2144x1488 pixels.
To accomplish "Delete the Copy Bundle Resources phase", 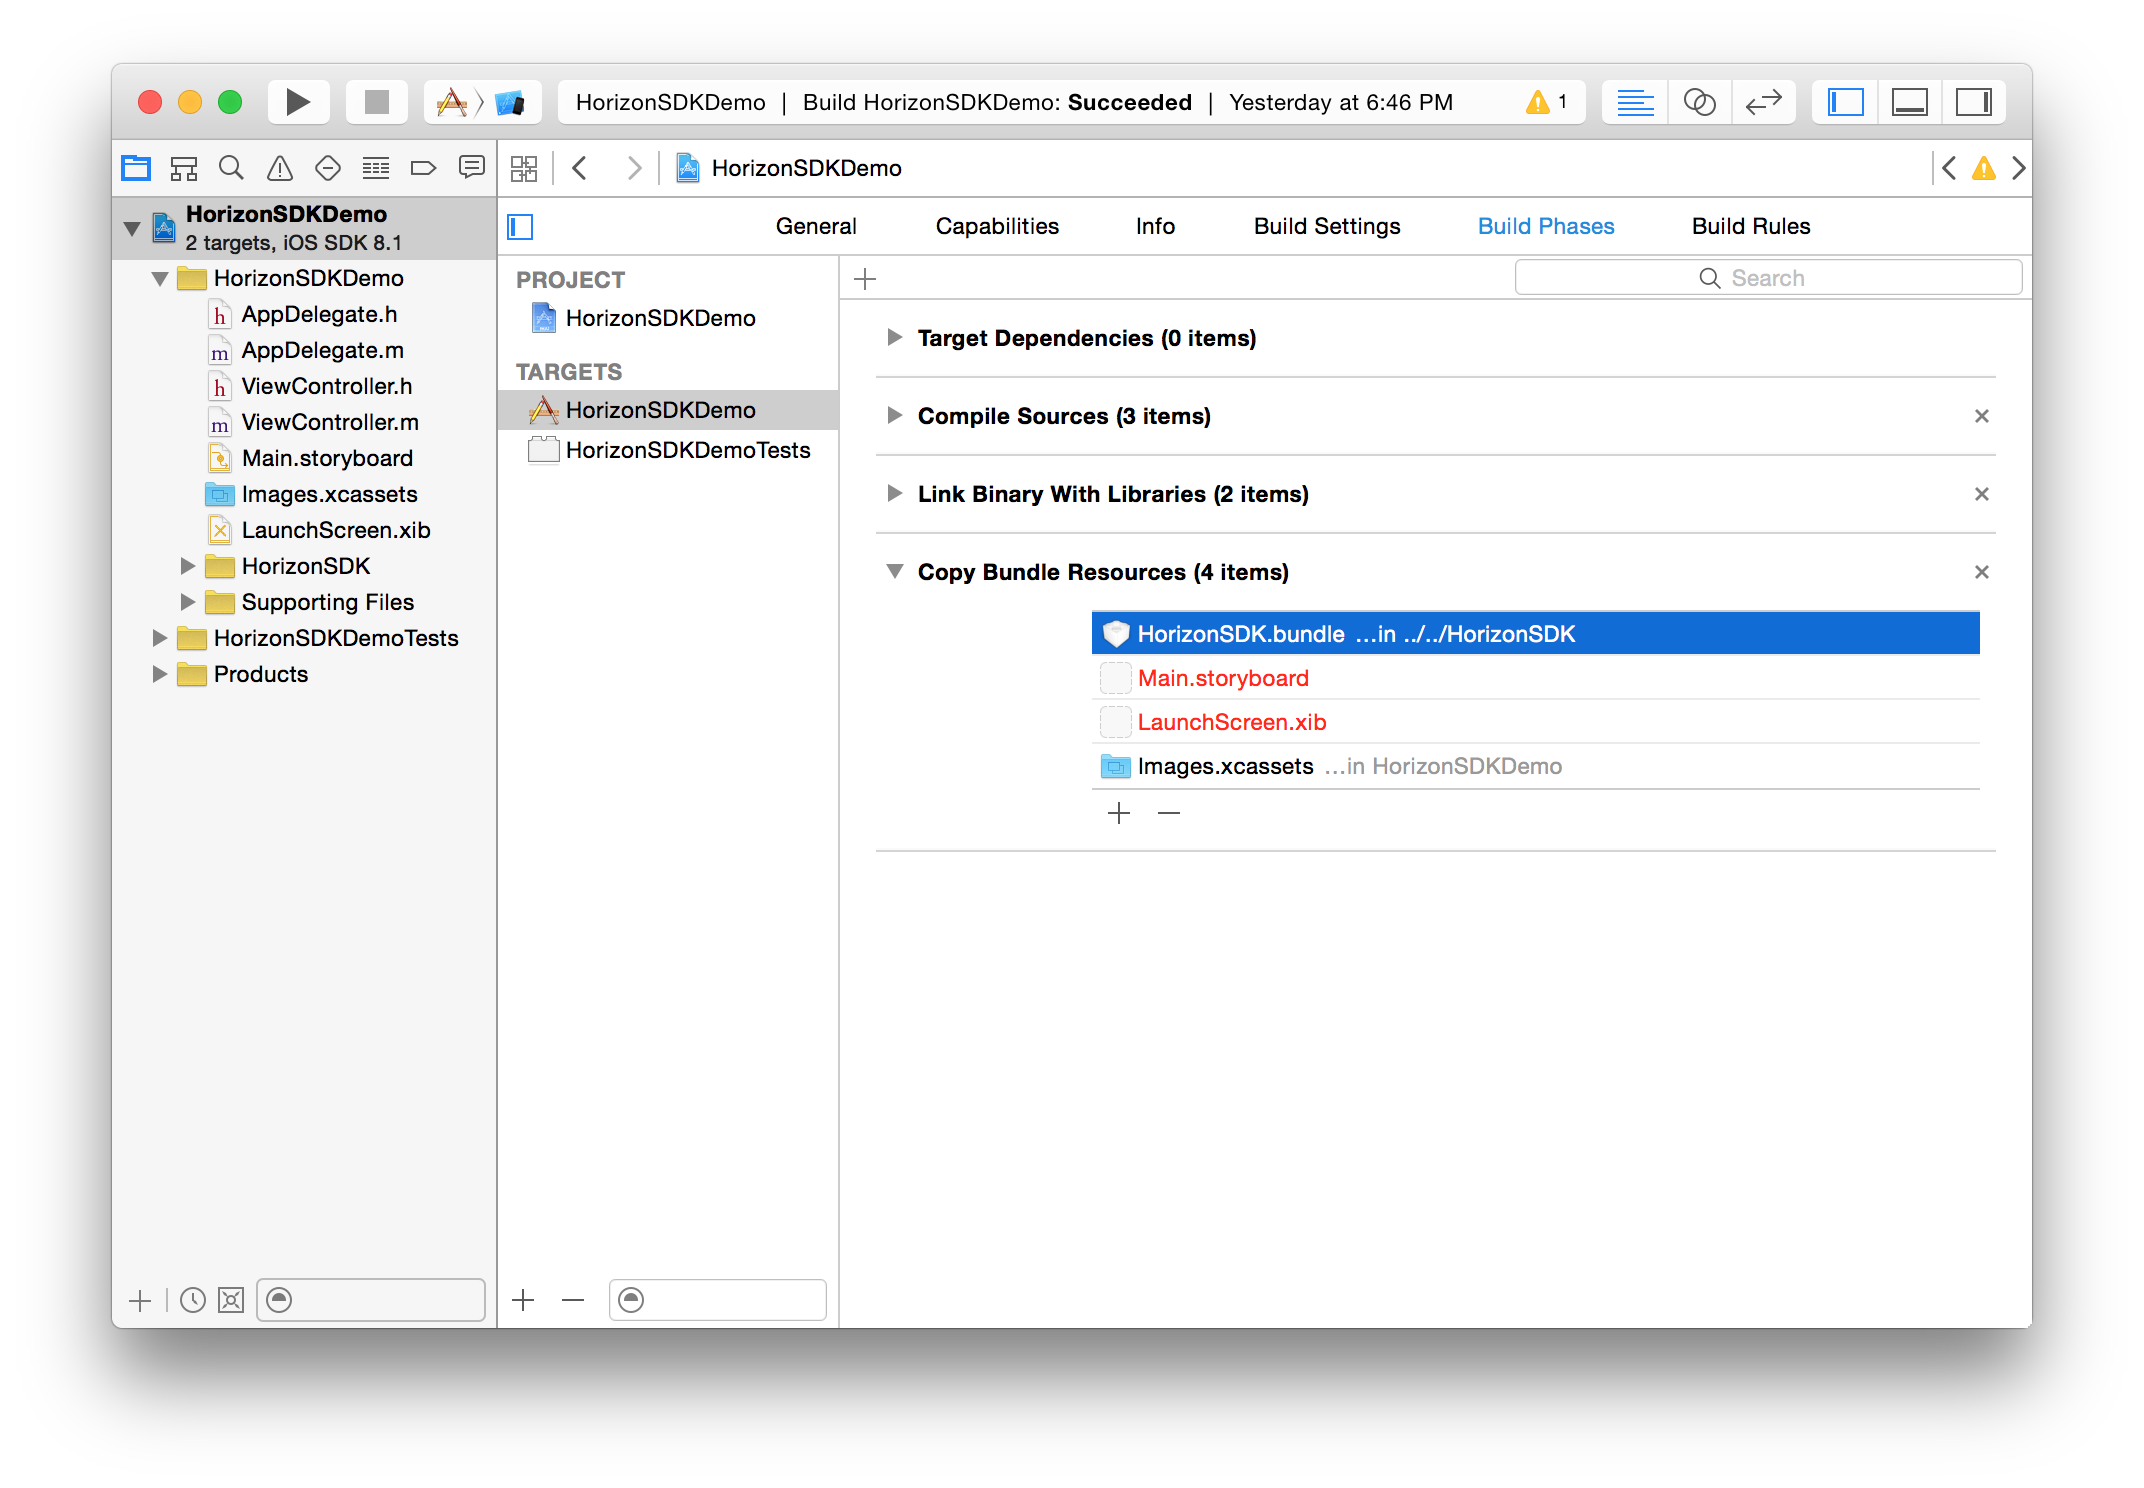I will [1981, 572].
